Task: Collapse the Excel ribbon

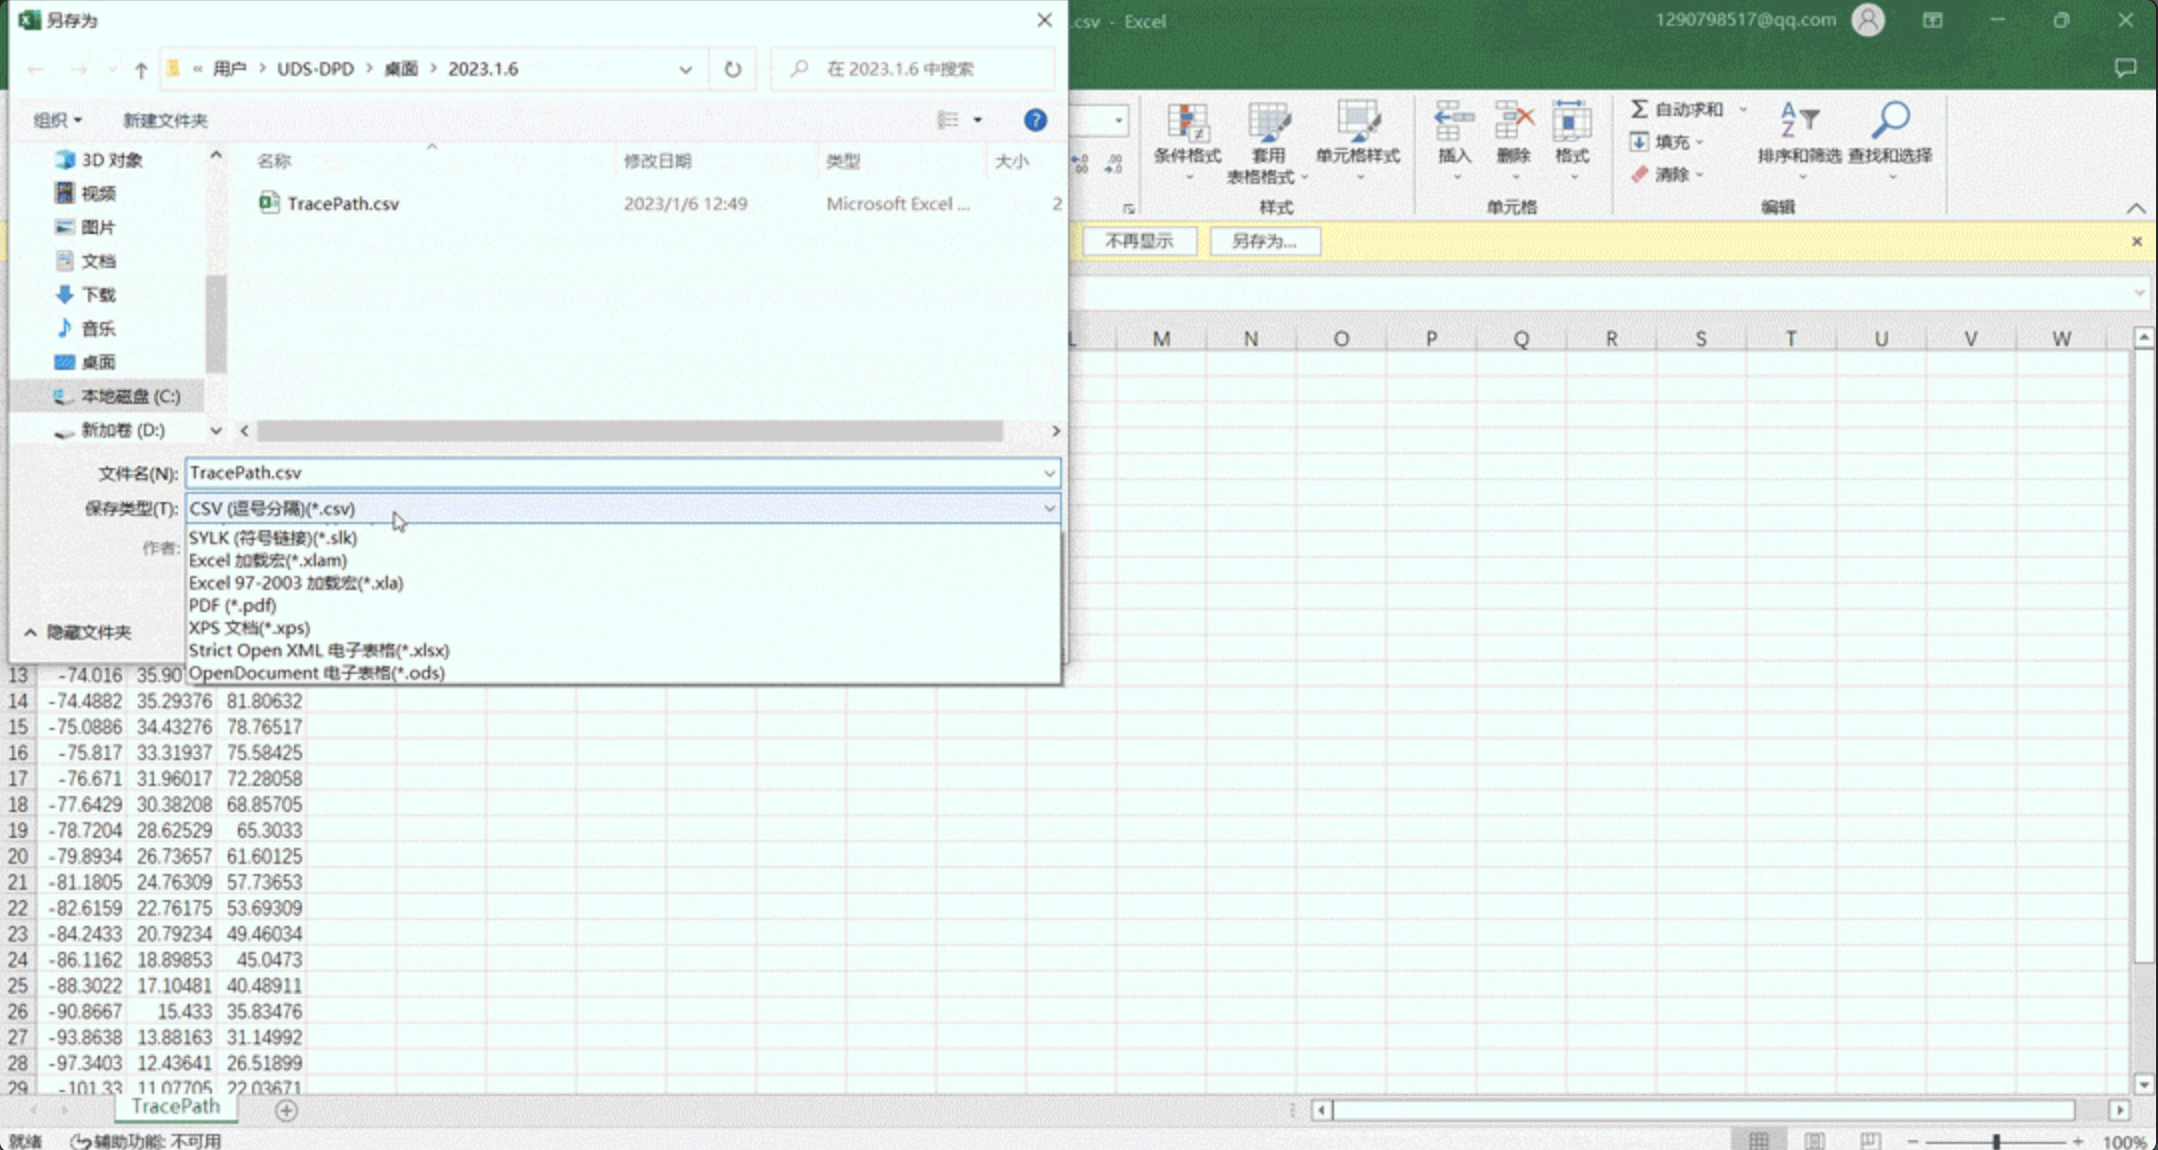Action: [x=2136, y=208]
